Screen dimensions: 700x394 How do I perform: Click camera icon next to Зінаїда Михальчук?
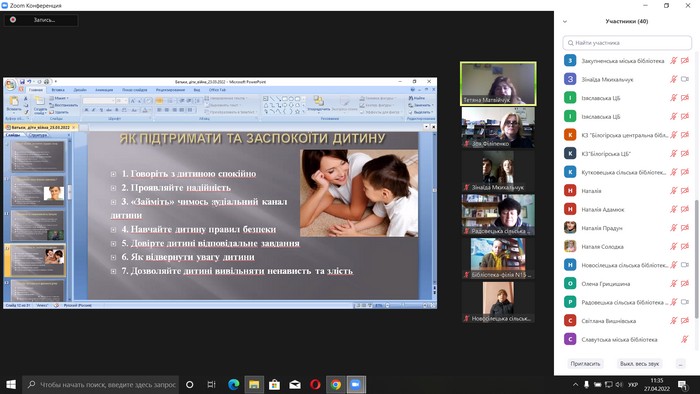[685, 79]
